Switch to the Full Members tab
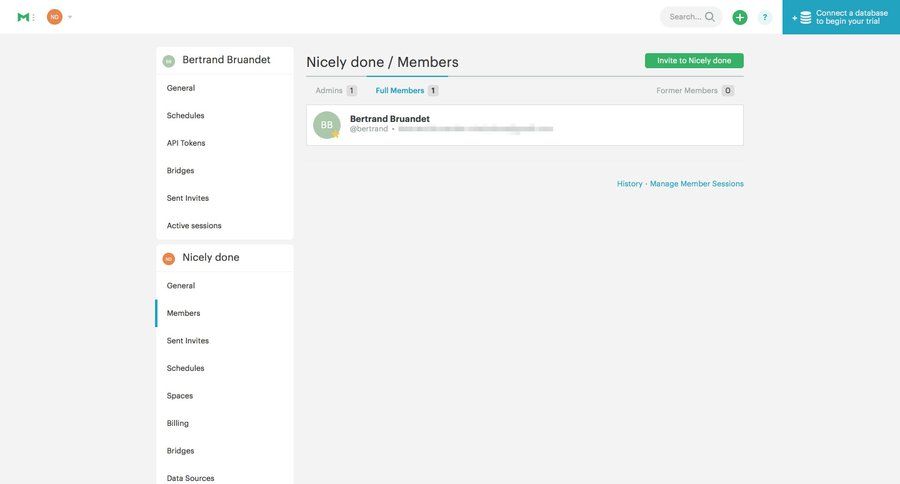The height and width of the screenshot is (484, 900). click(x=400, y=91)
